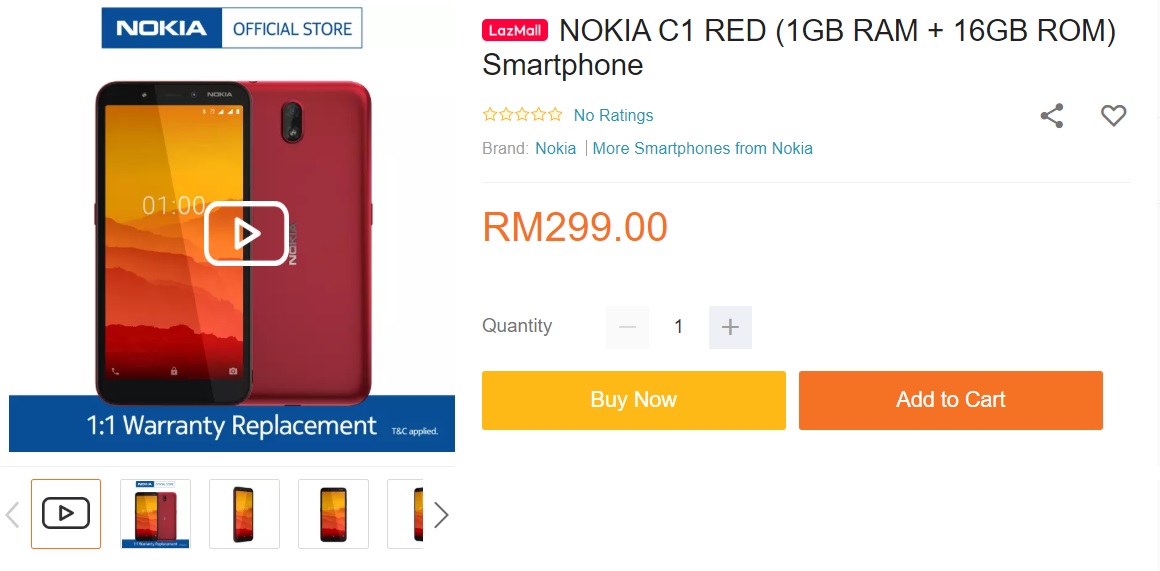Click the LazMall badge
The height and width of the screenshot is (571, 1160).
[x=515, y=31]
